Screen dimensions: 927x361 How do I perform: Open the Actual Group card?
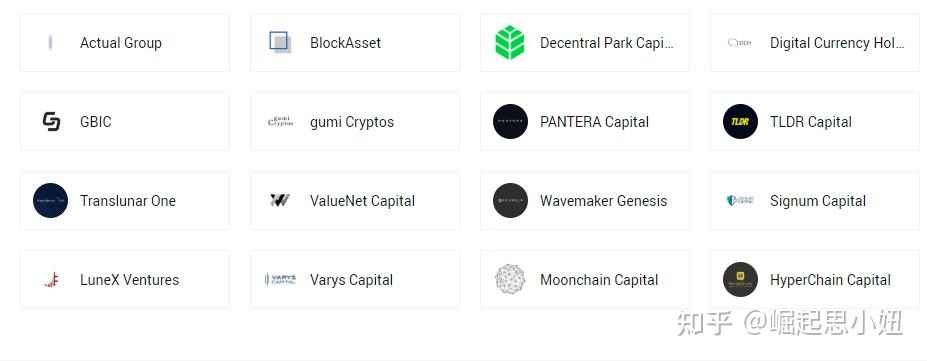click(125, 43)
